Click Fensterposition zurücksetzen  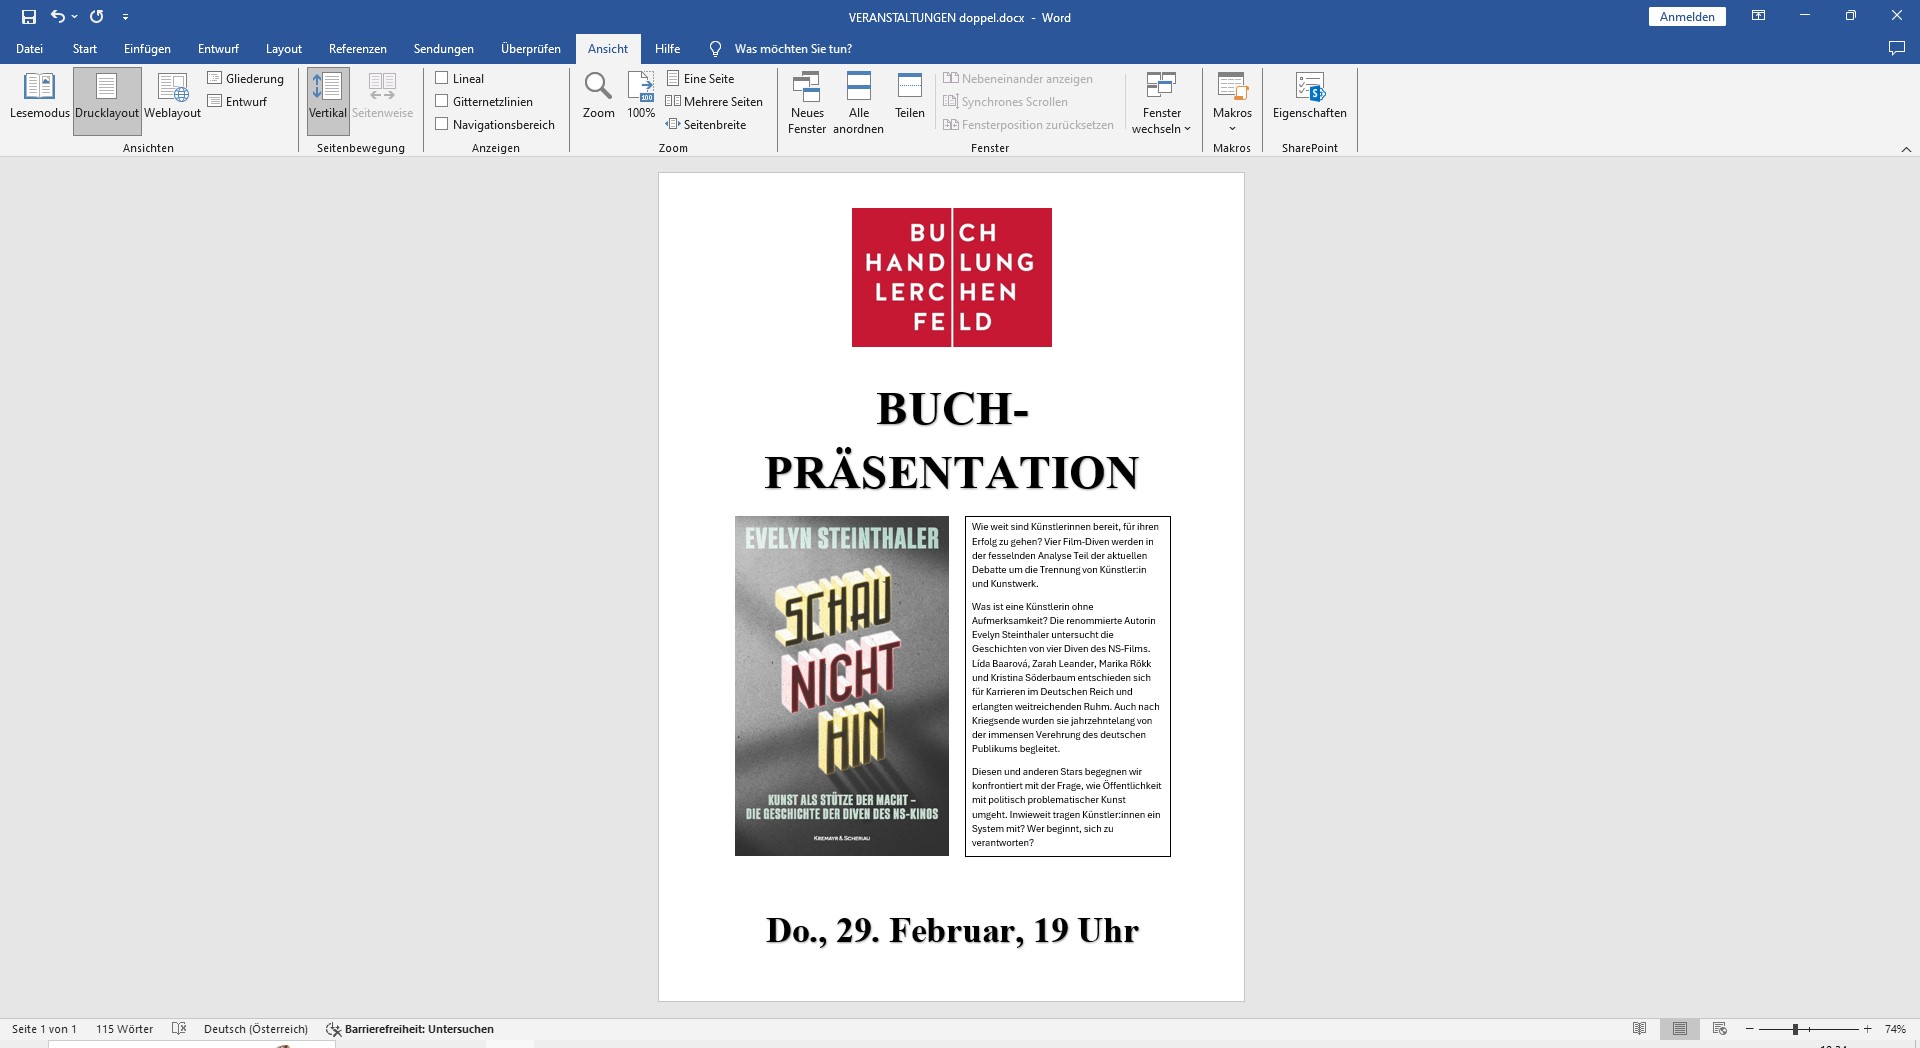coord(1028,124)
